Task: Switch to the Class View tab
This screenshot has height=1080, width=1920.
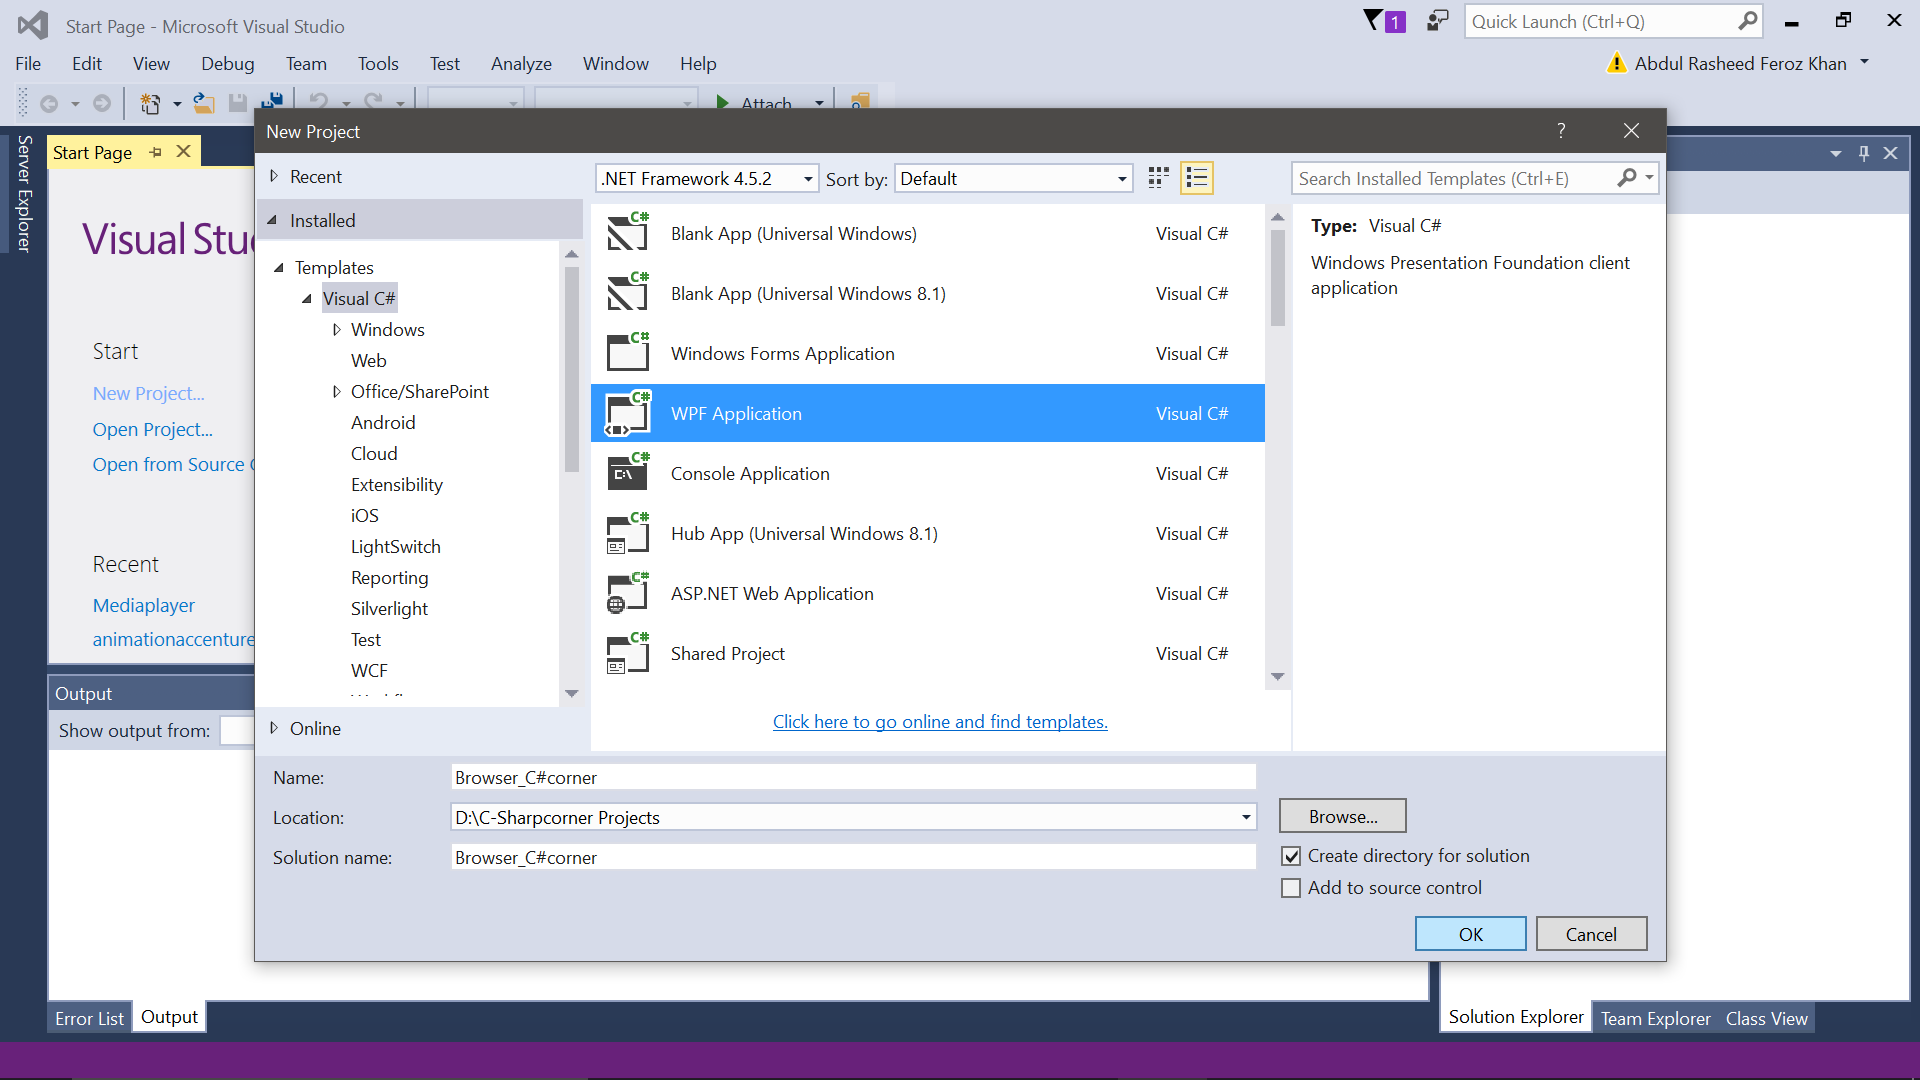Action: tap(1766, 1018)
